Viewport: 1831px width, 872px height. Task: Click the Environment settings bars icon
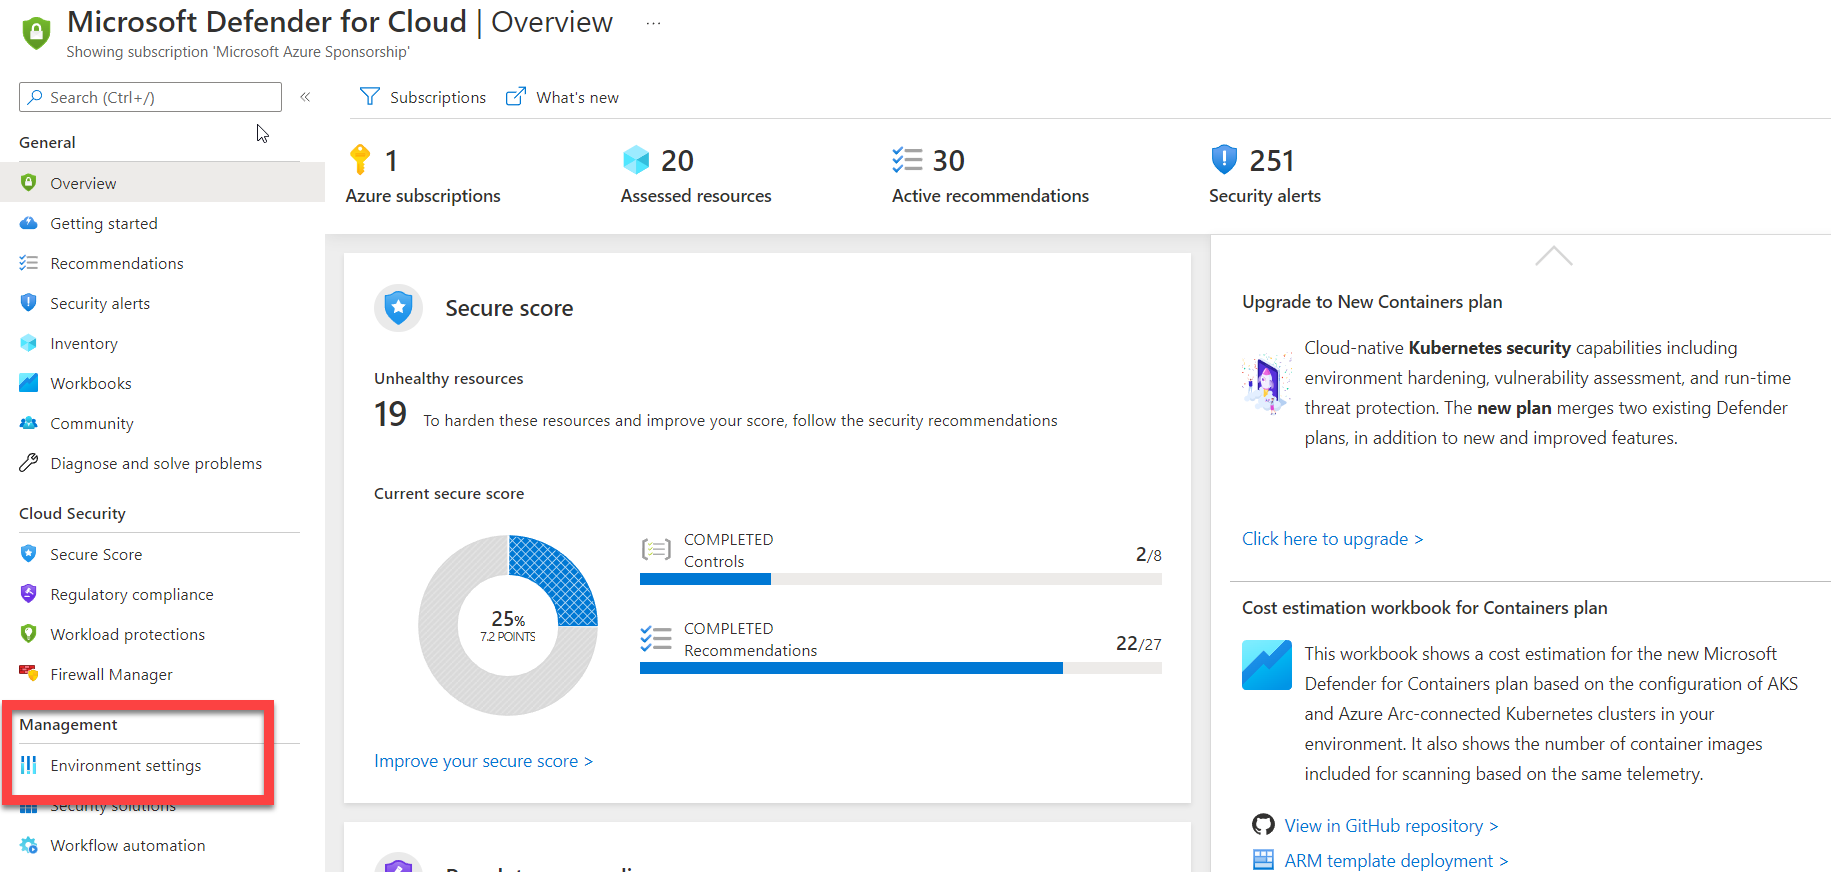click(29, 765)
